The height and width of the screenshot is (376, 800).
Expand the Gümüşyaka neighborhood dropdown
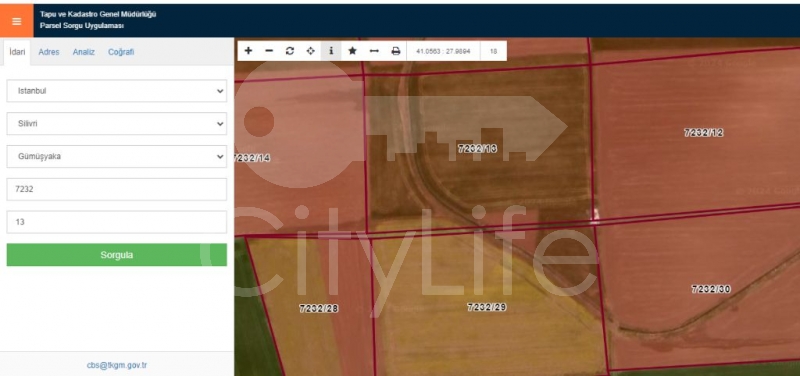click(x=117, y=157)
